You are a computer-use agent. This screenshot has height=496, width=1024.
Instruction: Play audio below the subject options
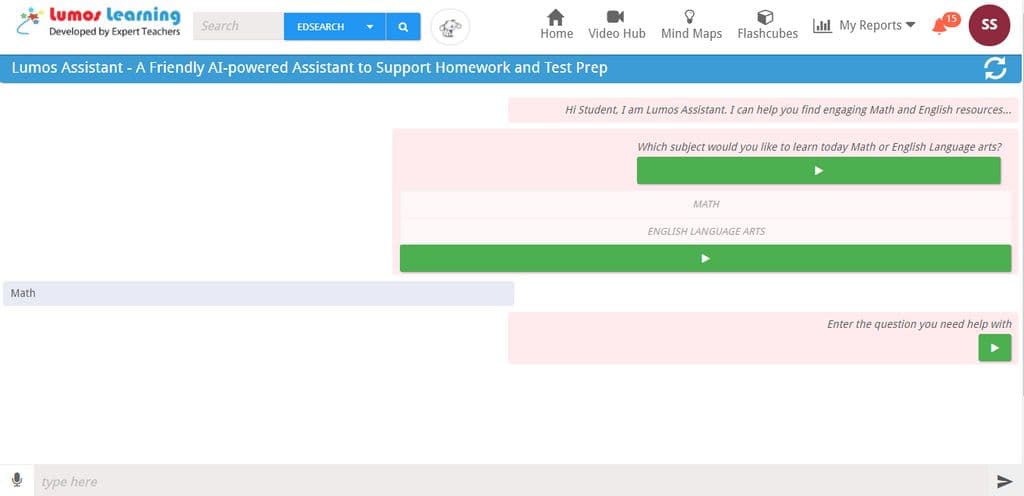pos(705,258)
